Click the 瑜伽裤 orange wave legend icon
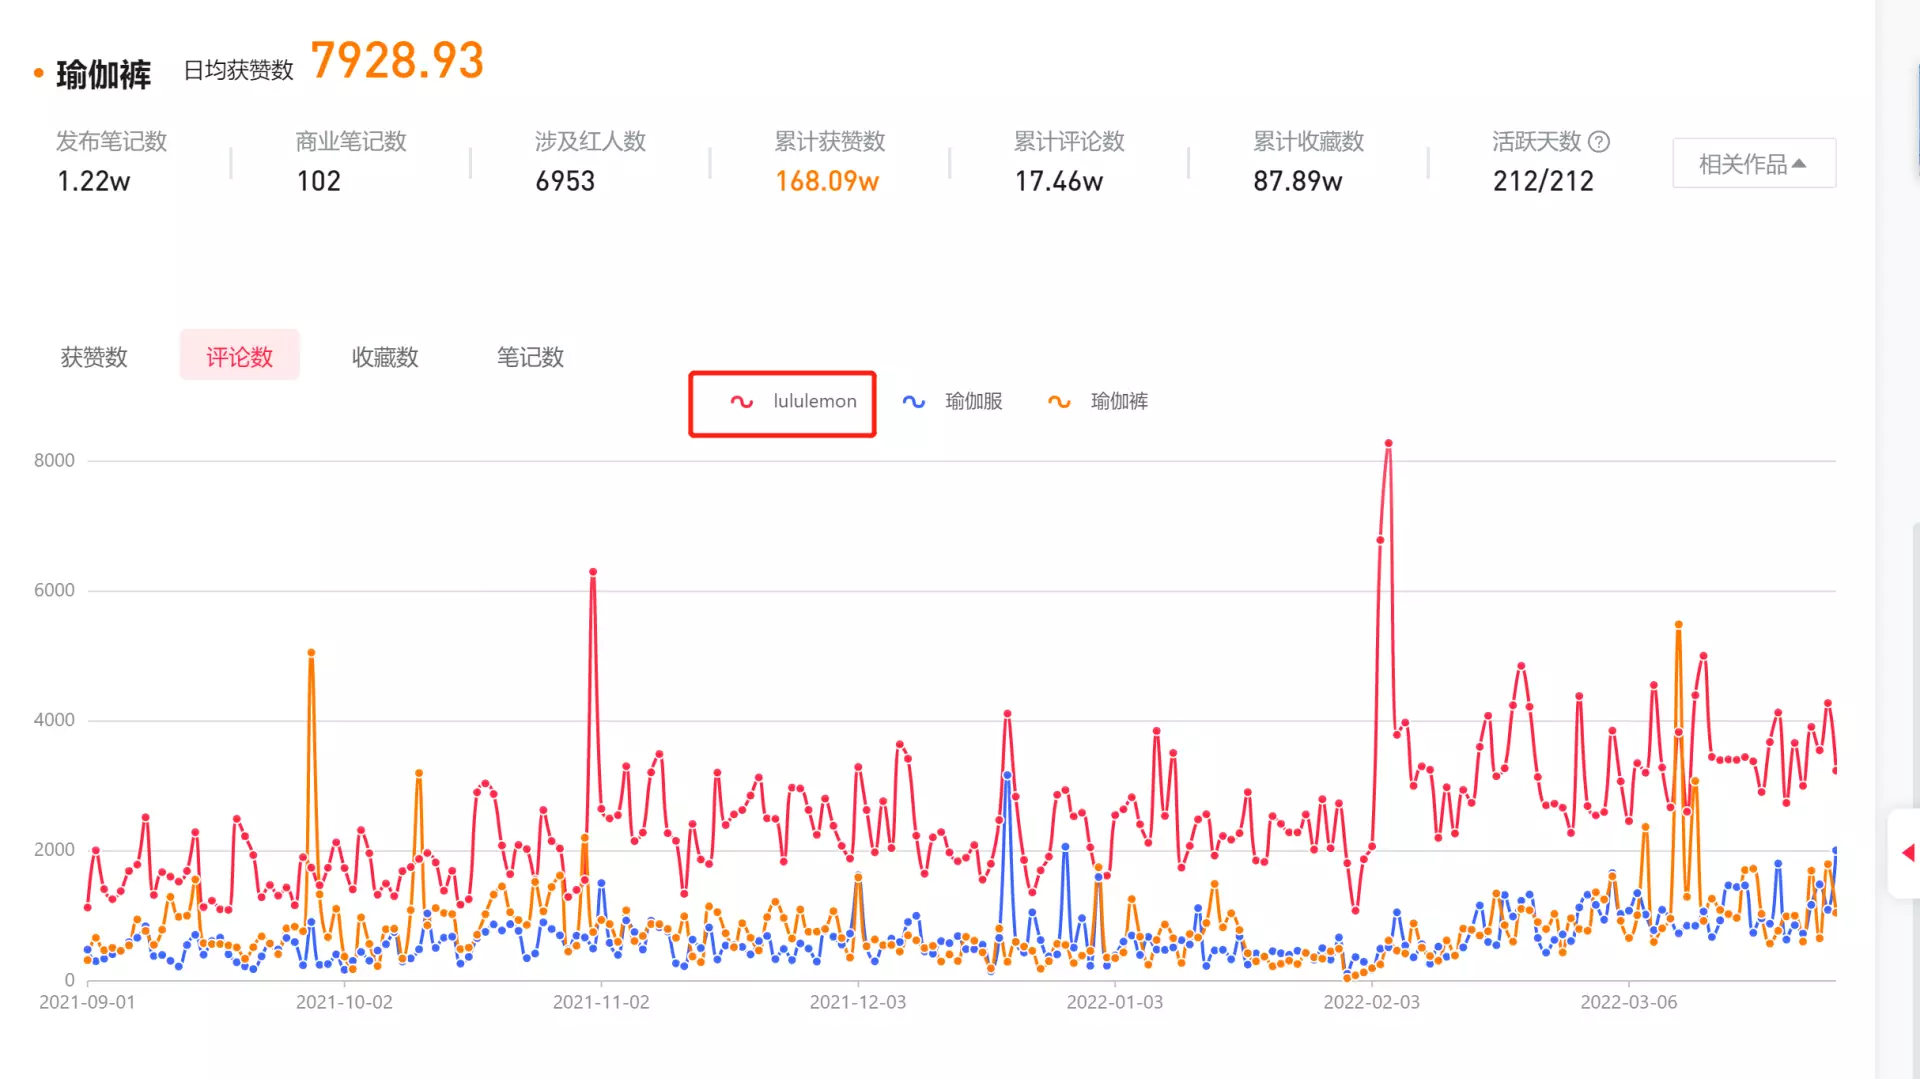 click(x=1059, y=401)
